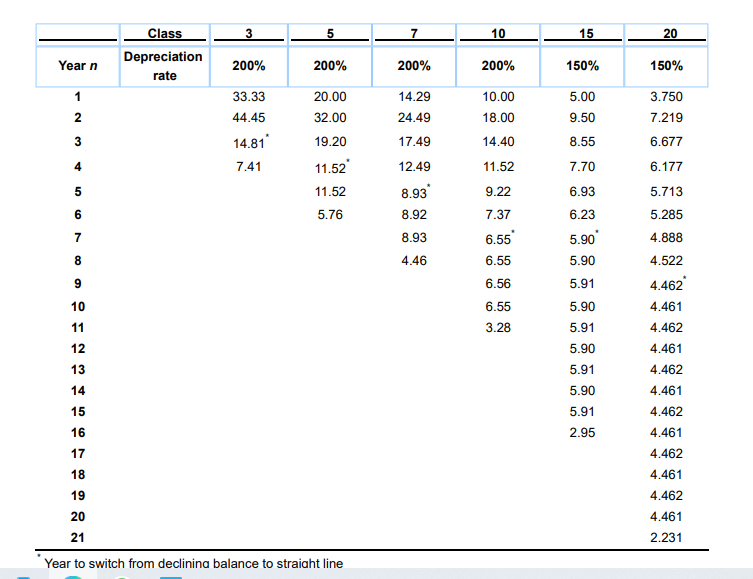Click the 14.81 switch-year value
The height and width of the screenshot is (579, 753).
click(x=250, y=142)
